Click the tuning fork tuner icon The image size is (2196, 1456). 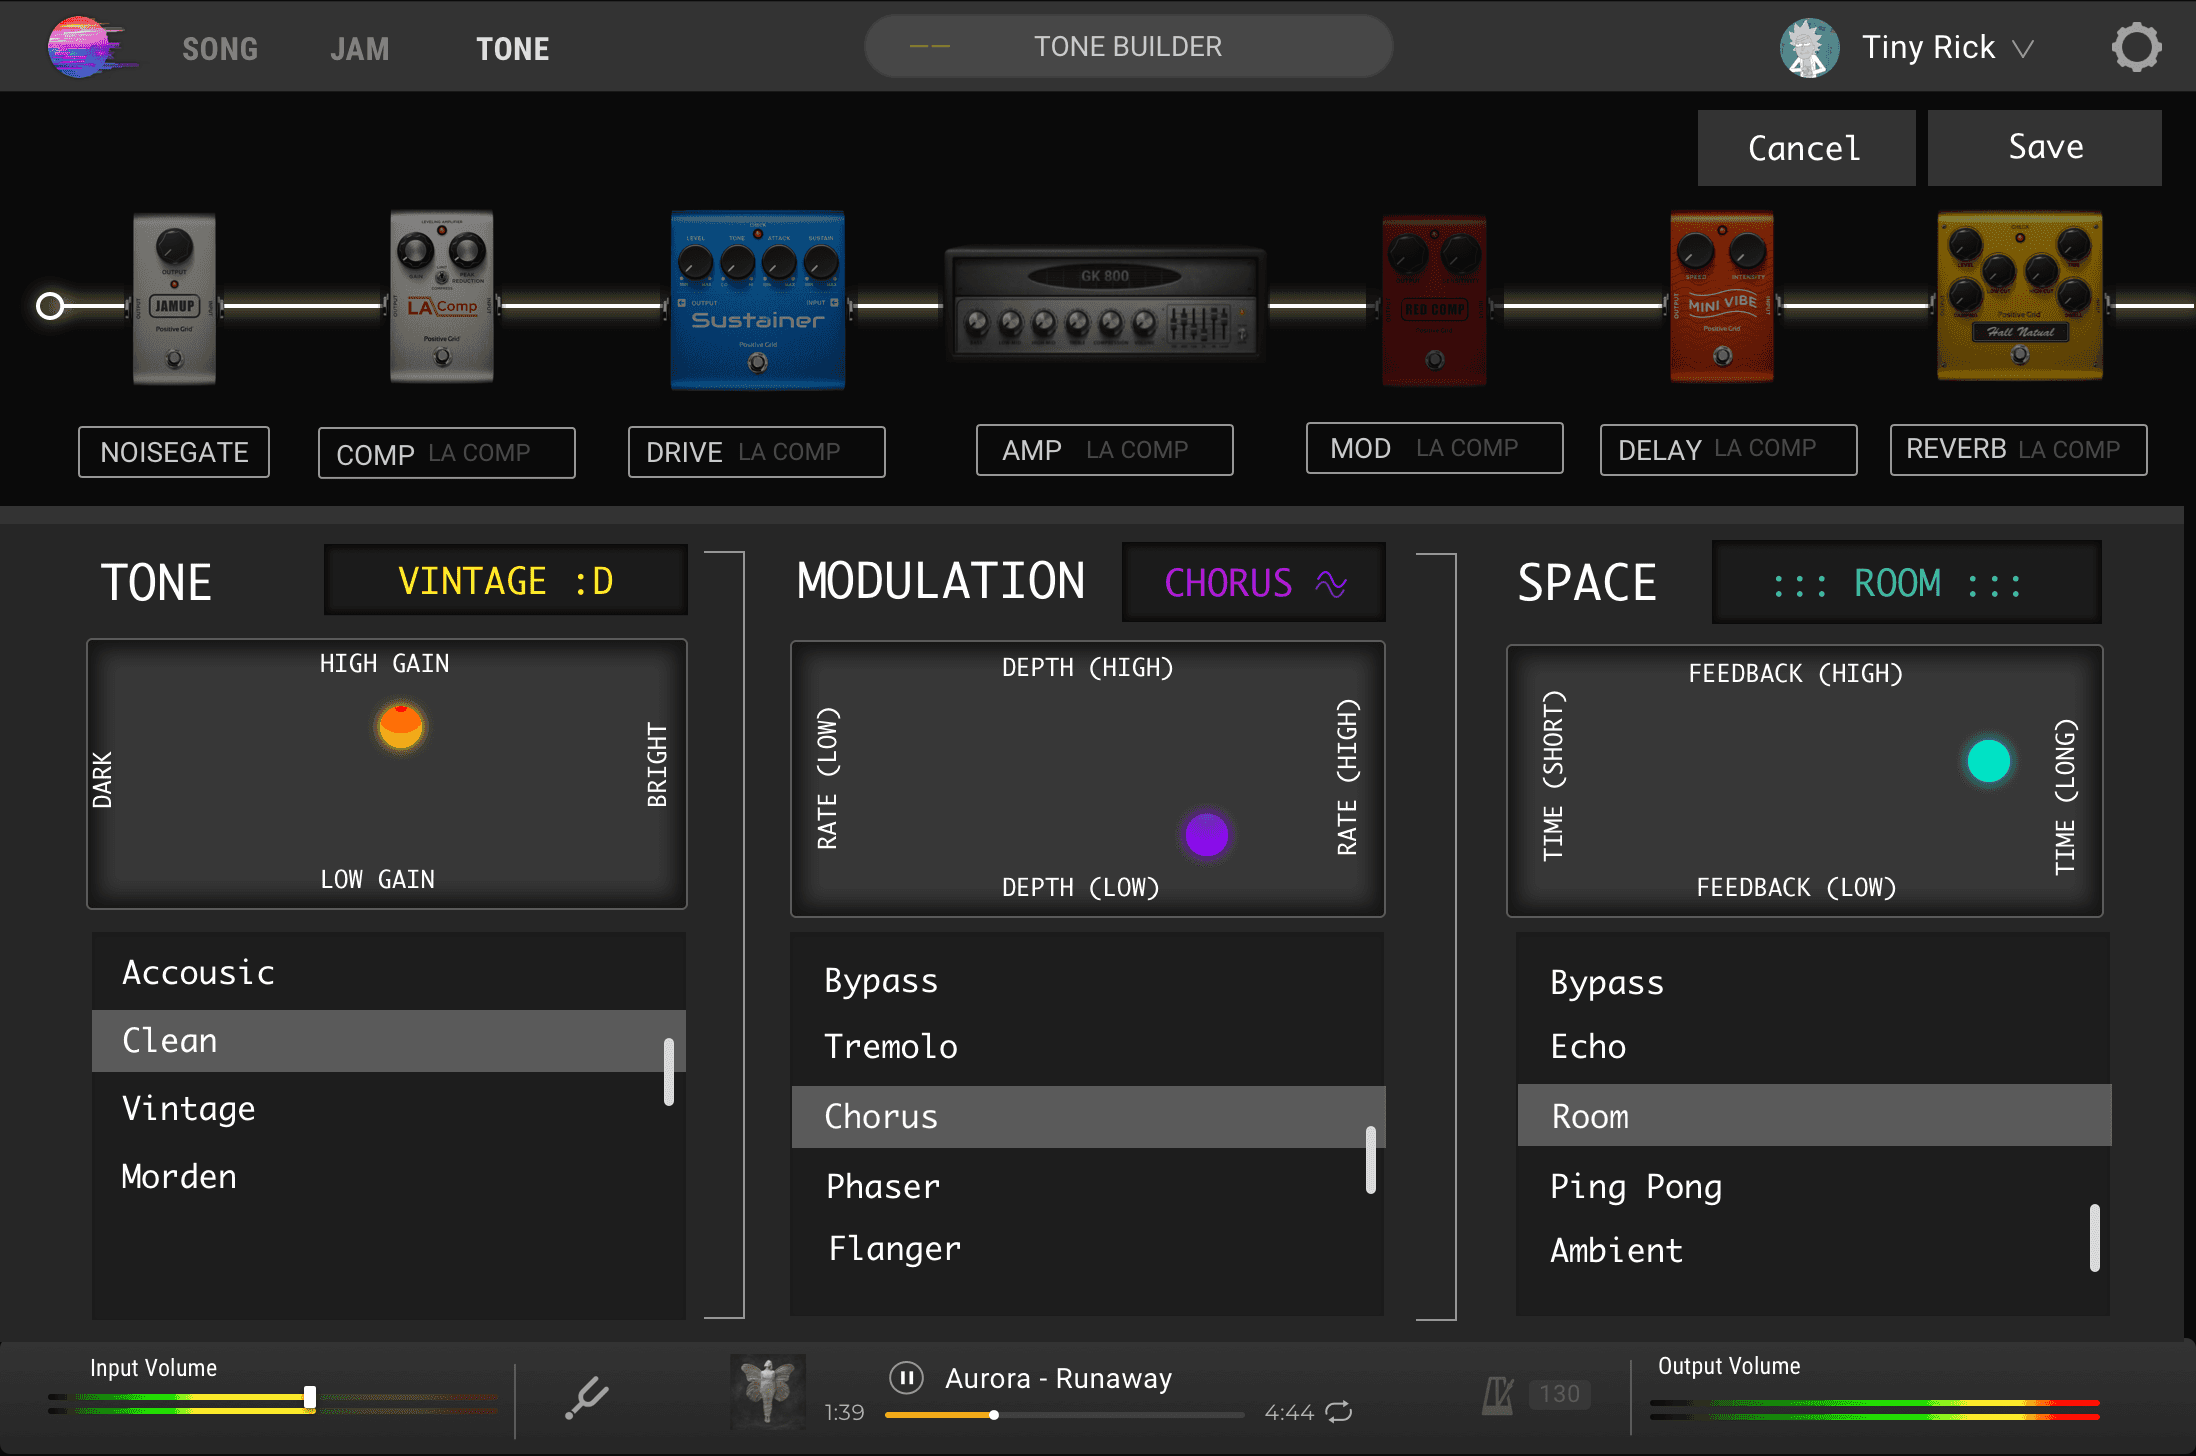(x=586, y=1397)
